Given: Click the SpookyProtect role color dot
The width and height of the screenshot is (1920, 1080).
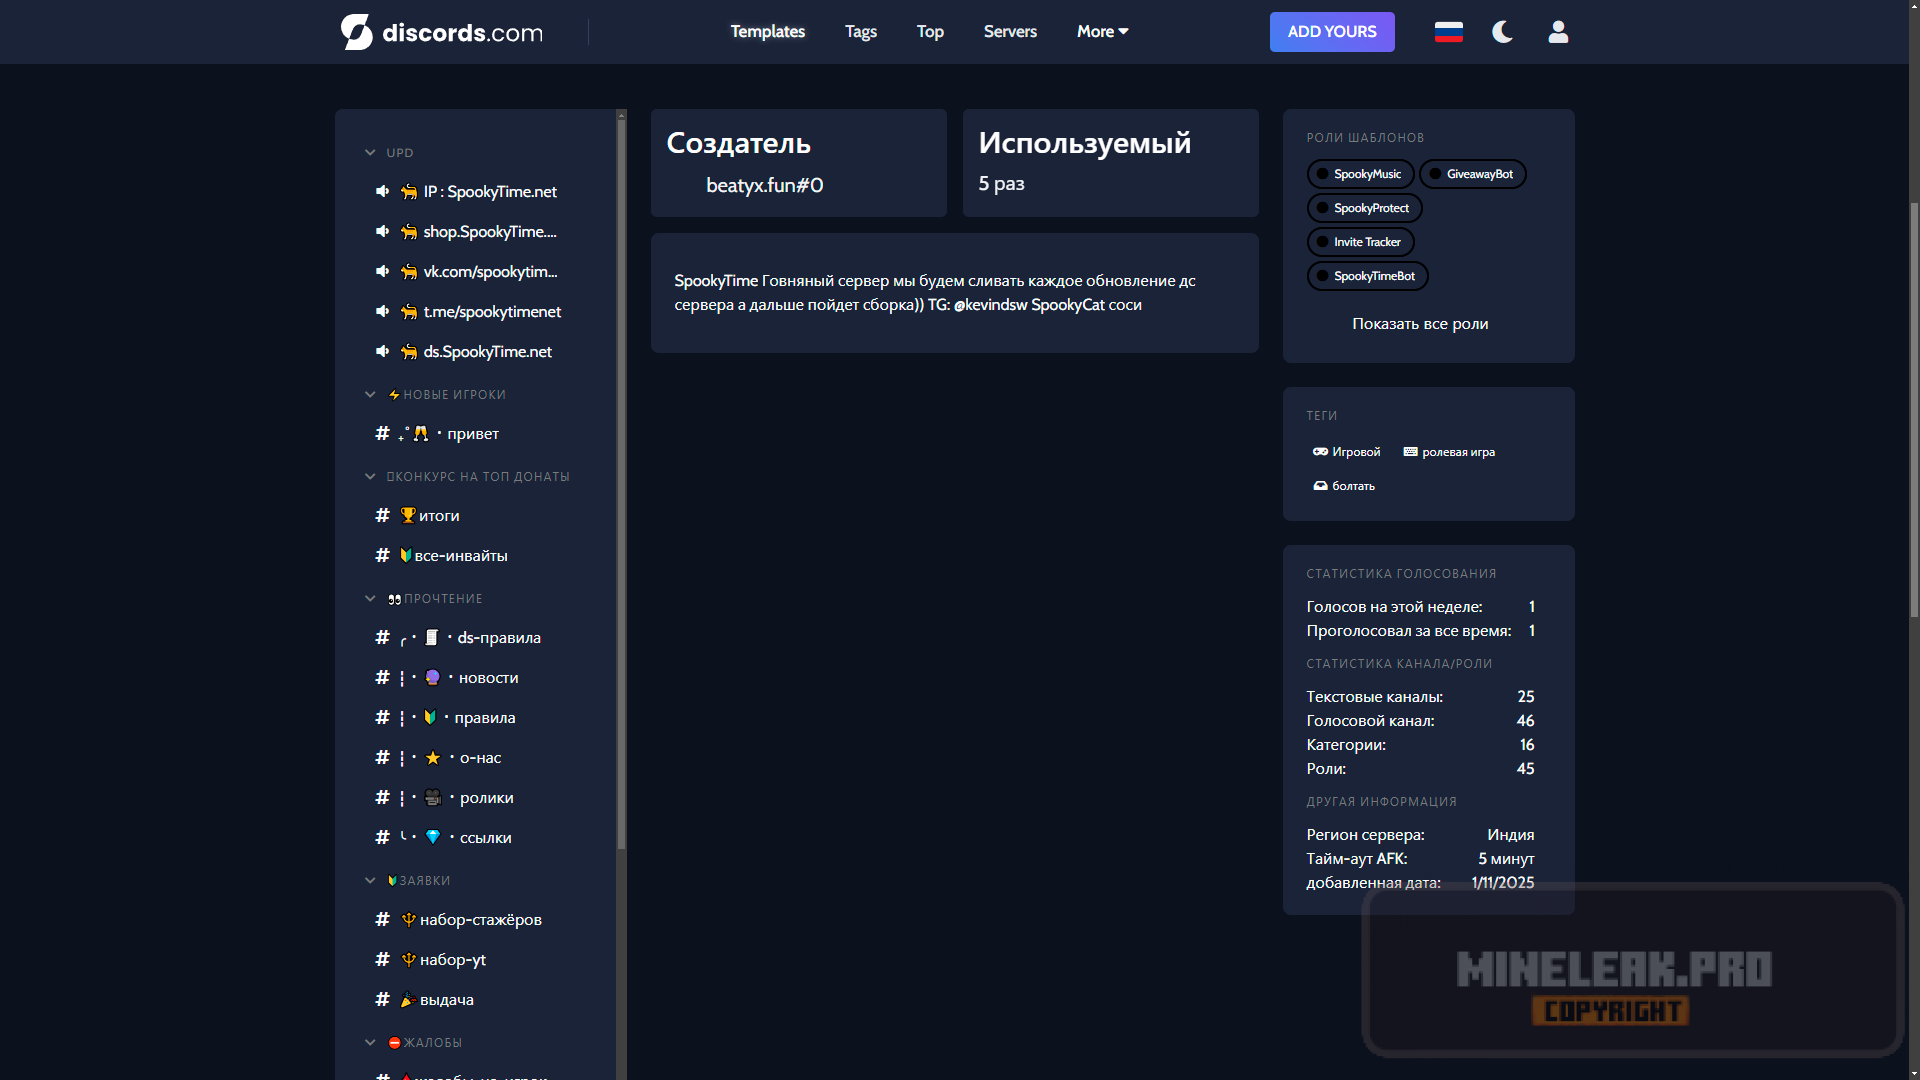Looking at the screenshot, I should (x=1322, y=208).
